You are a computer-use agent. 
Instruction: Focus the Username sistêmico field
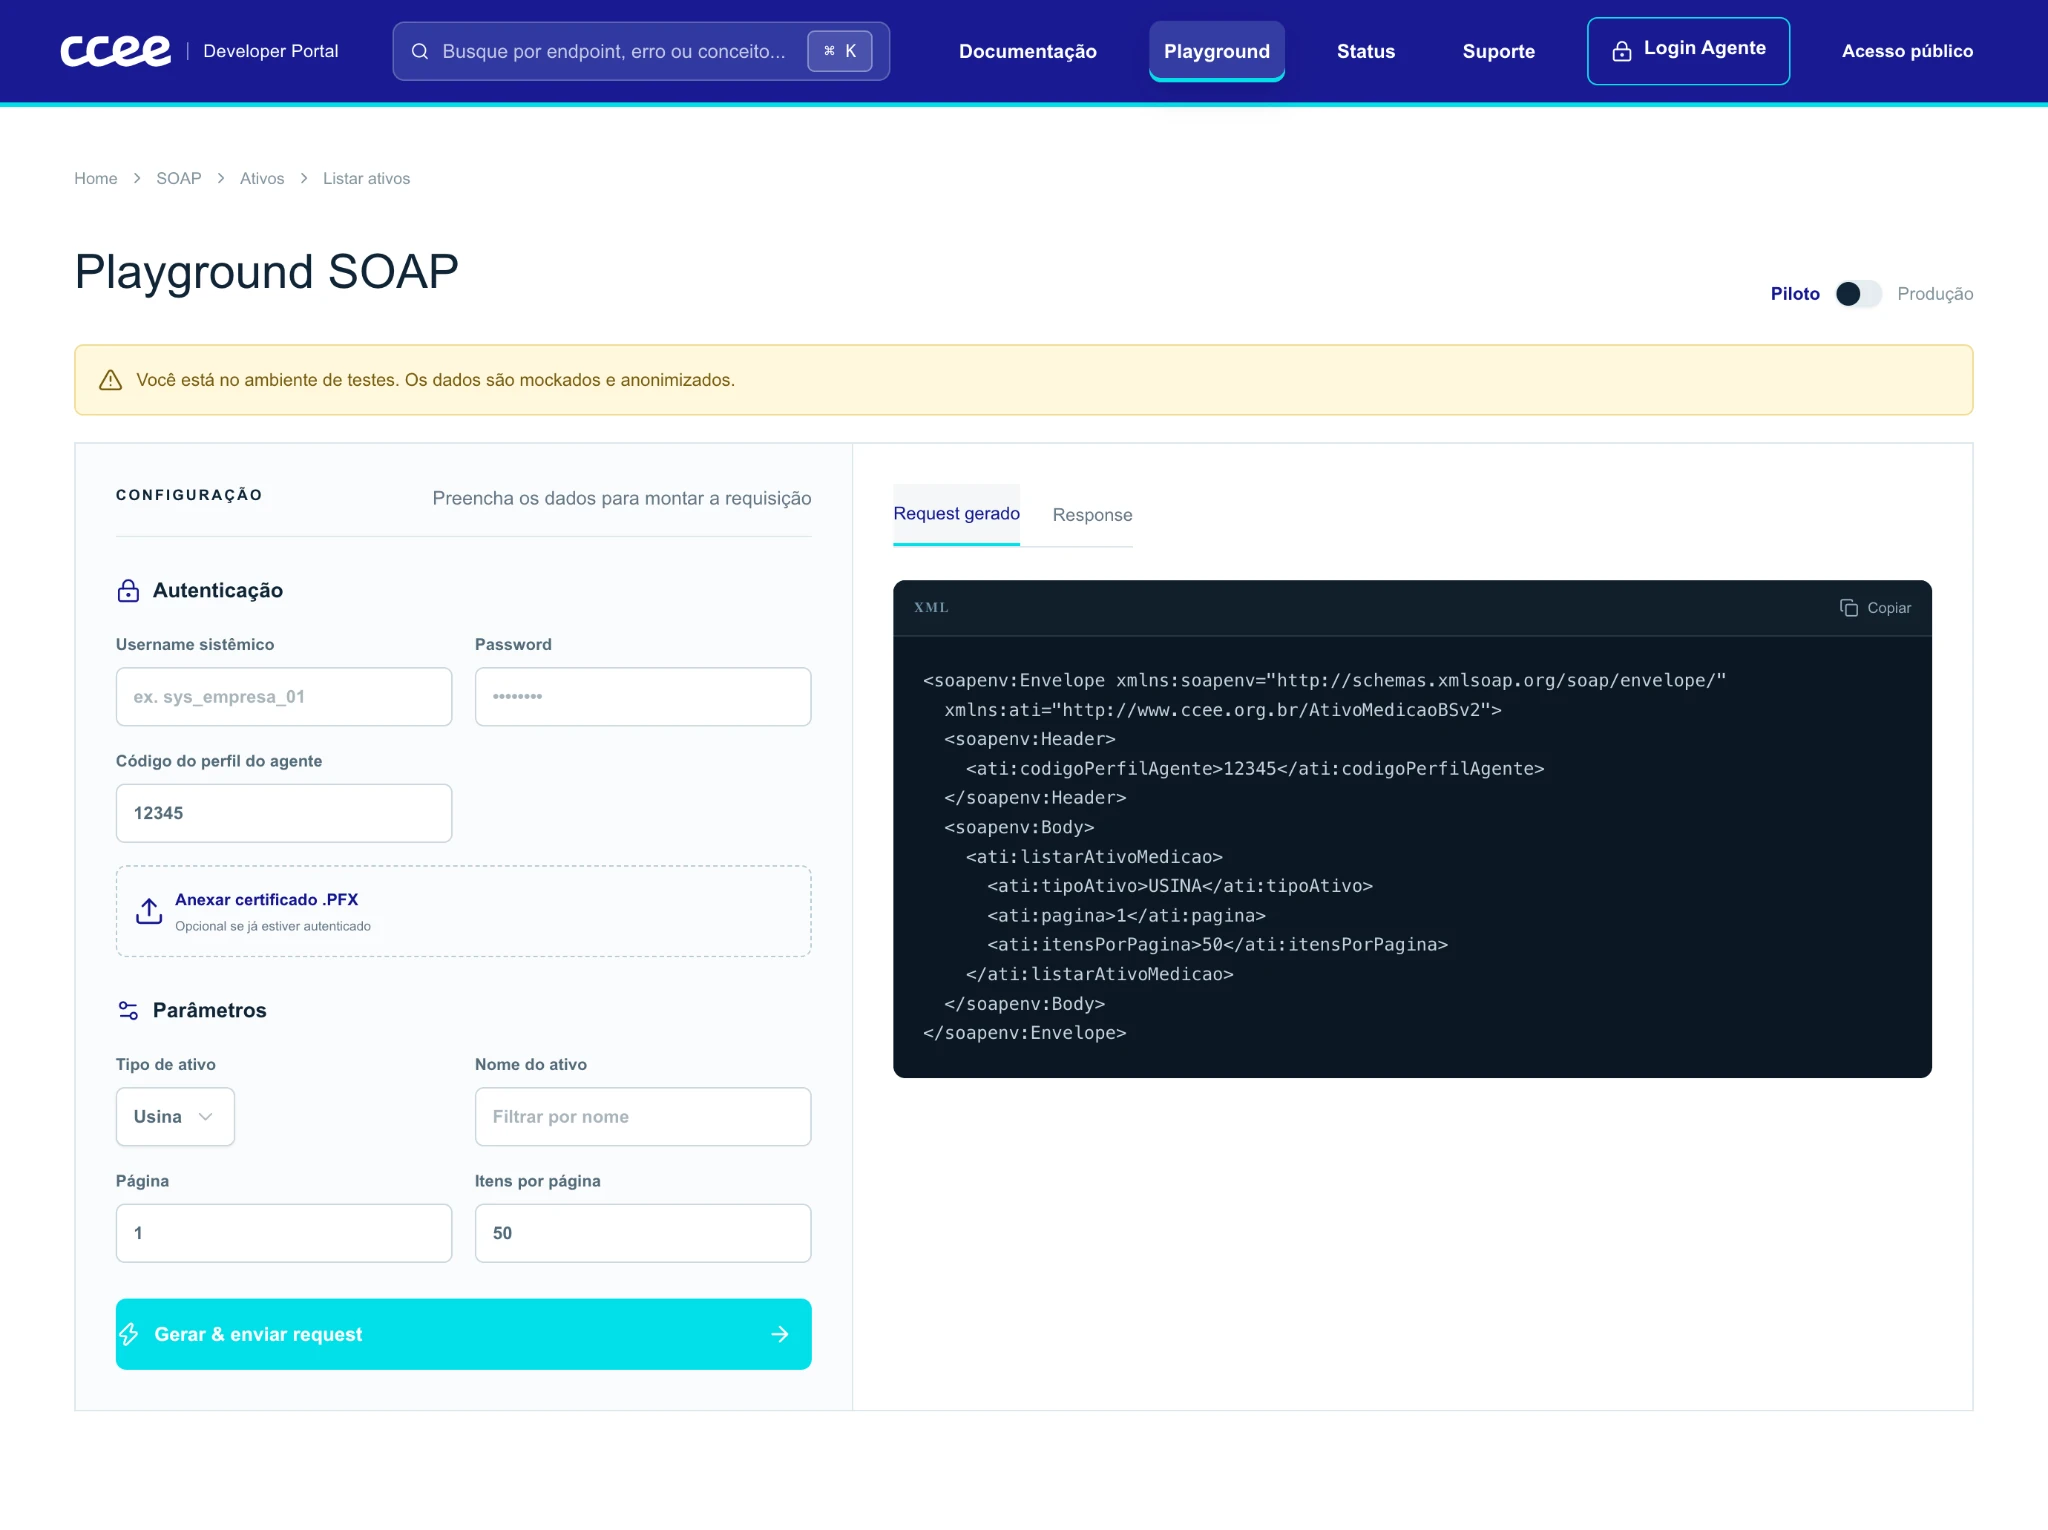pyautogui.click(x=284, y=697)
